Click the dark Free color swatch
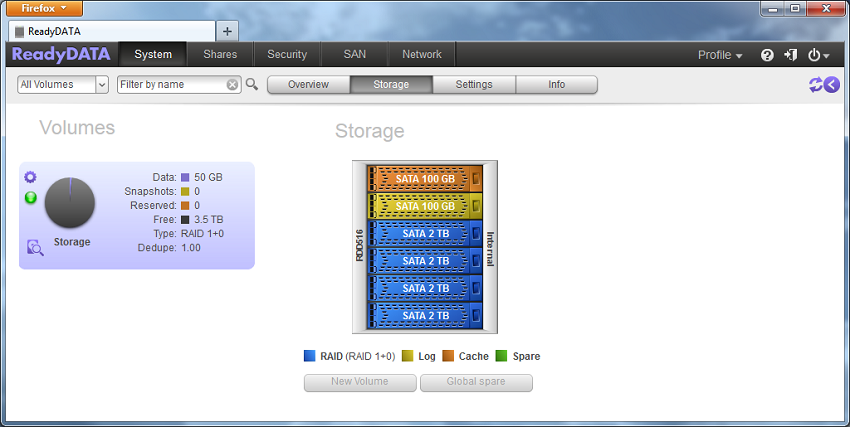Viewport: 850px width, 427px height. 185,219
